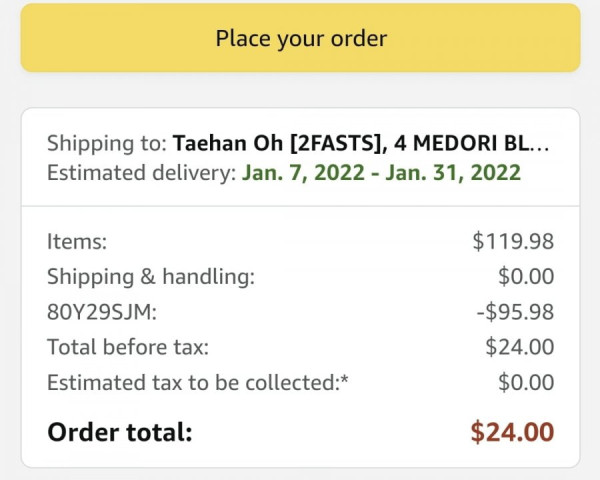Click the Items amount $119.98
600x480 pixels.
click(x=513, y=242)
